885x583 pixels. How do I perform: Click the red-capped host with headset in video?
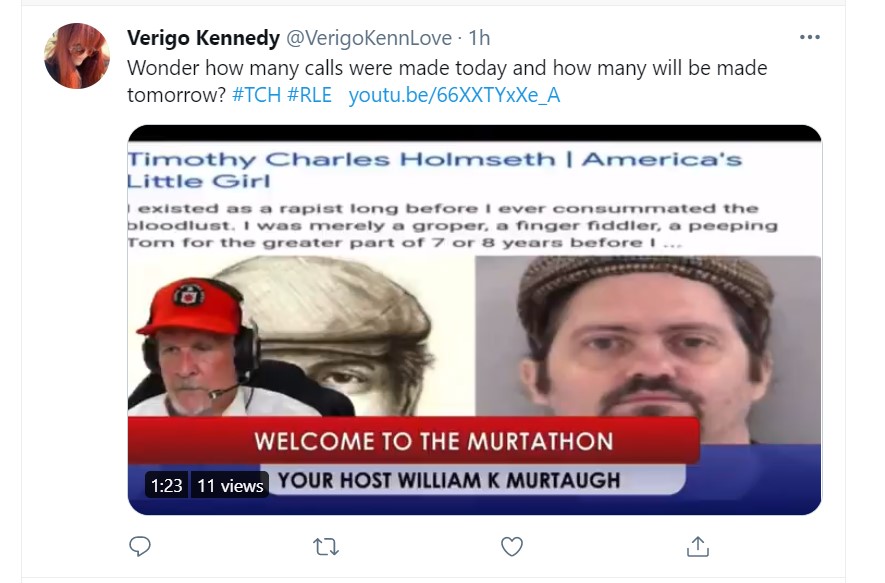point(195,348)
